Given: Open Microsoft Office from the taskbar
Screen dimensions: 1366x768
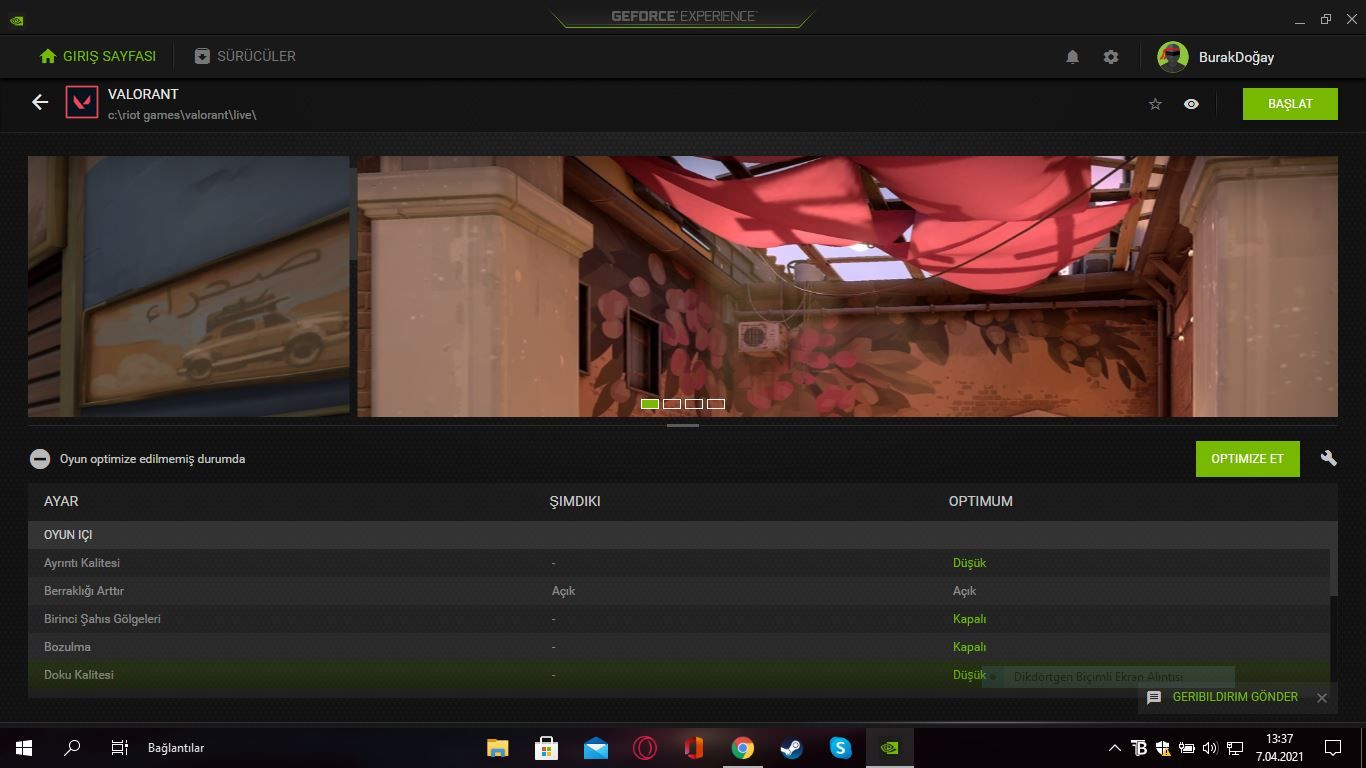Looking at the screenshot, I should tap(693, 748).
